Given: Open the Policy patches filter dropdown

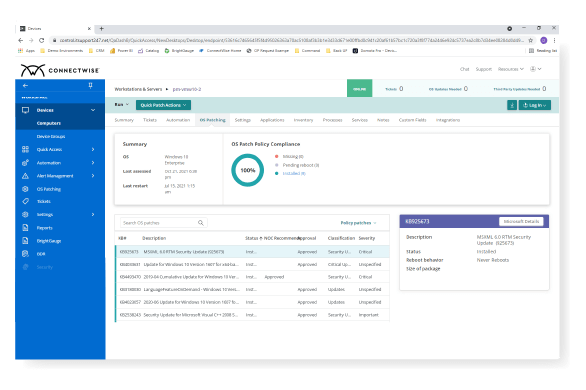Looking at the screenshot, I should pyautogui.click(x=358, y=223).
